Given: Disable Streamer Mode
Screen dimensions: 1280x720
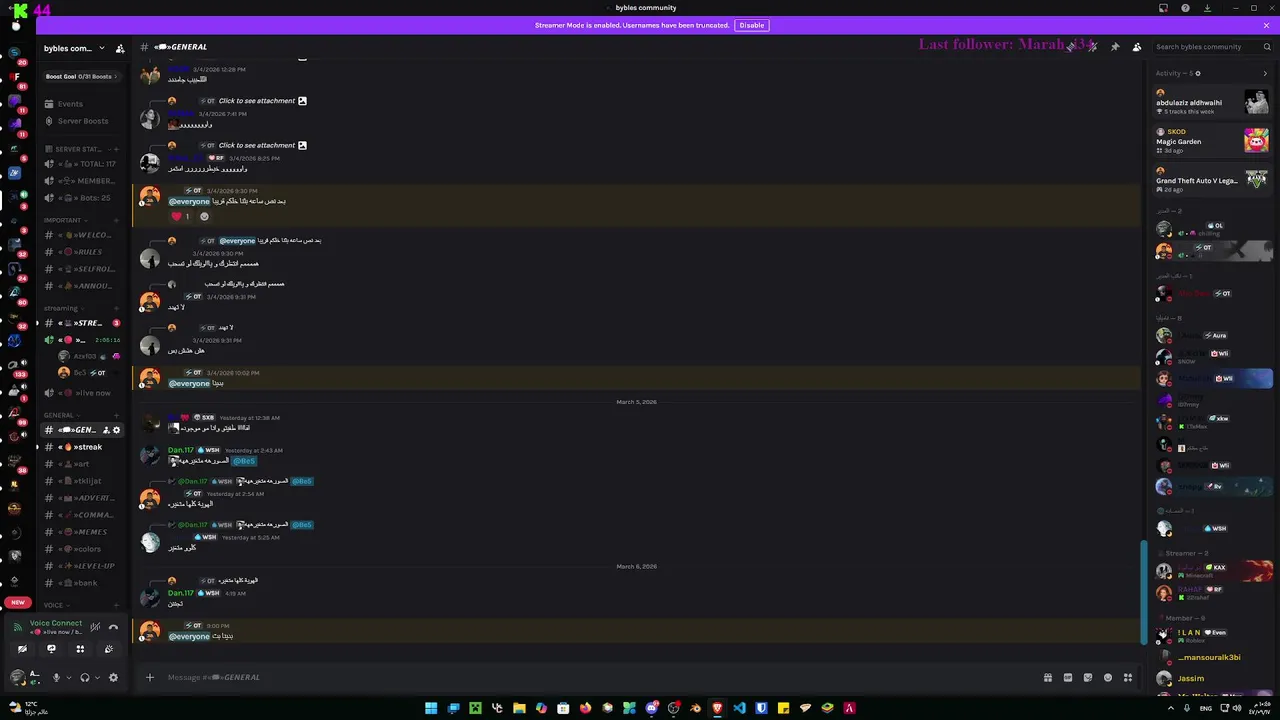Looking at the screenshot, I should click(752, 25).
